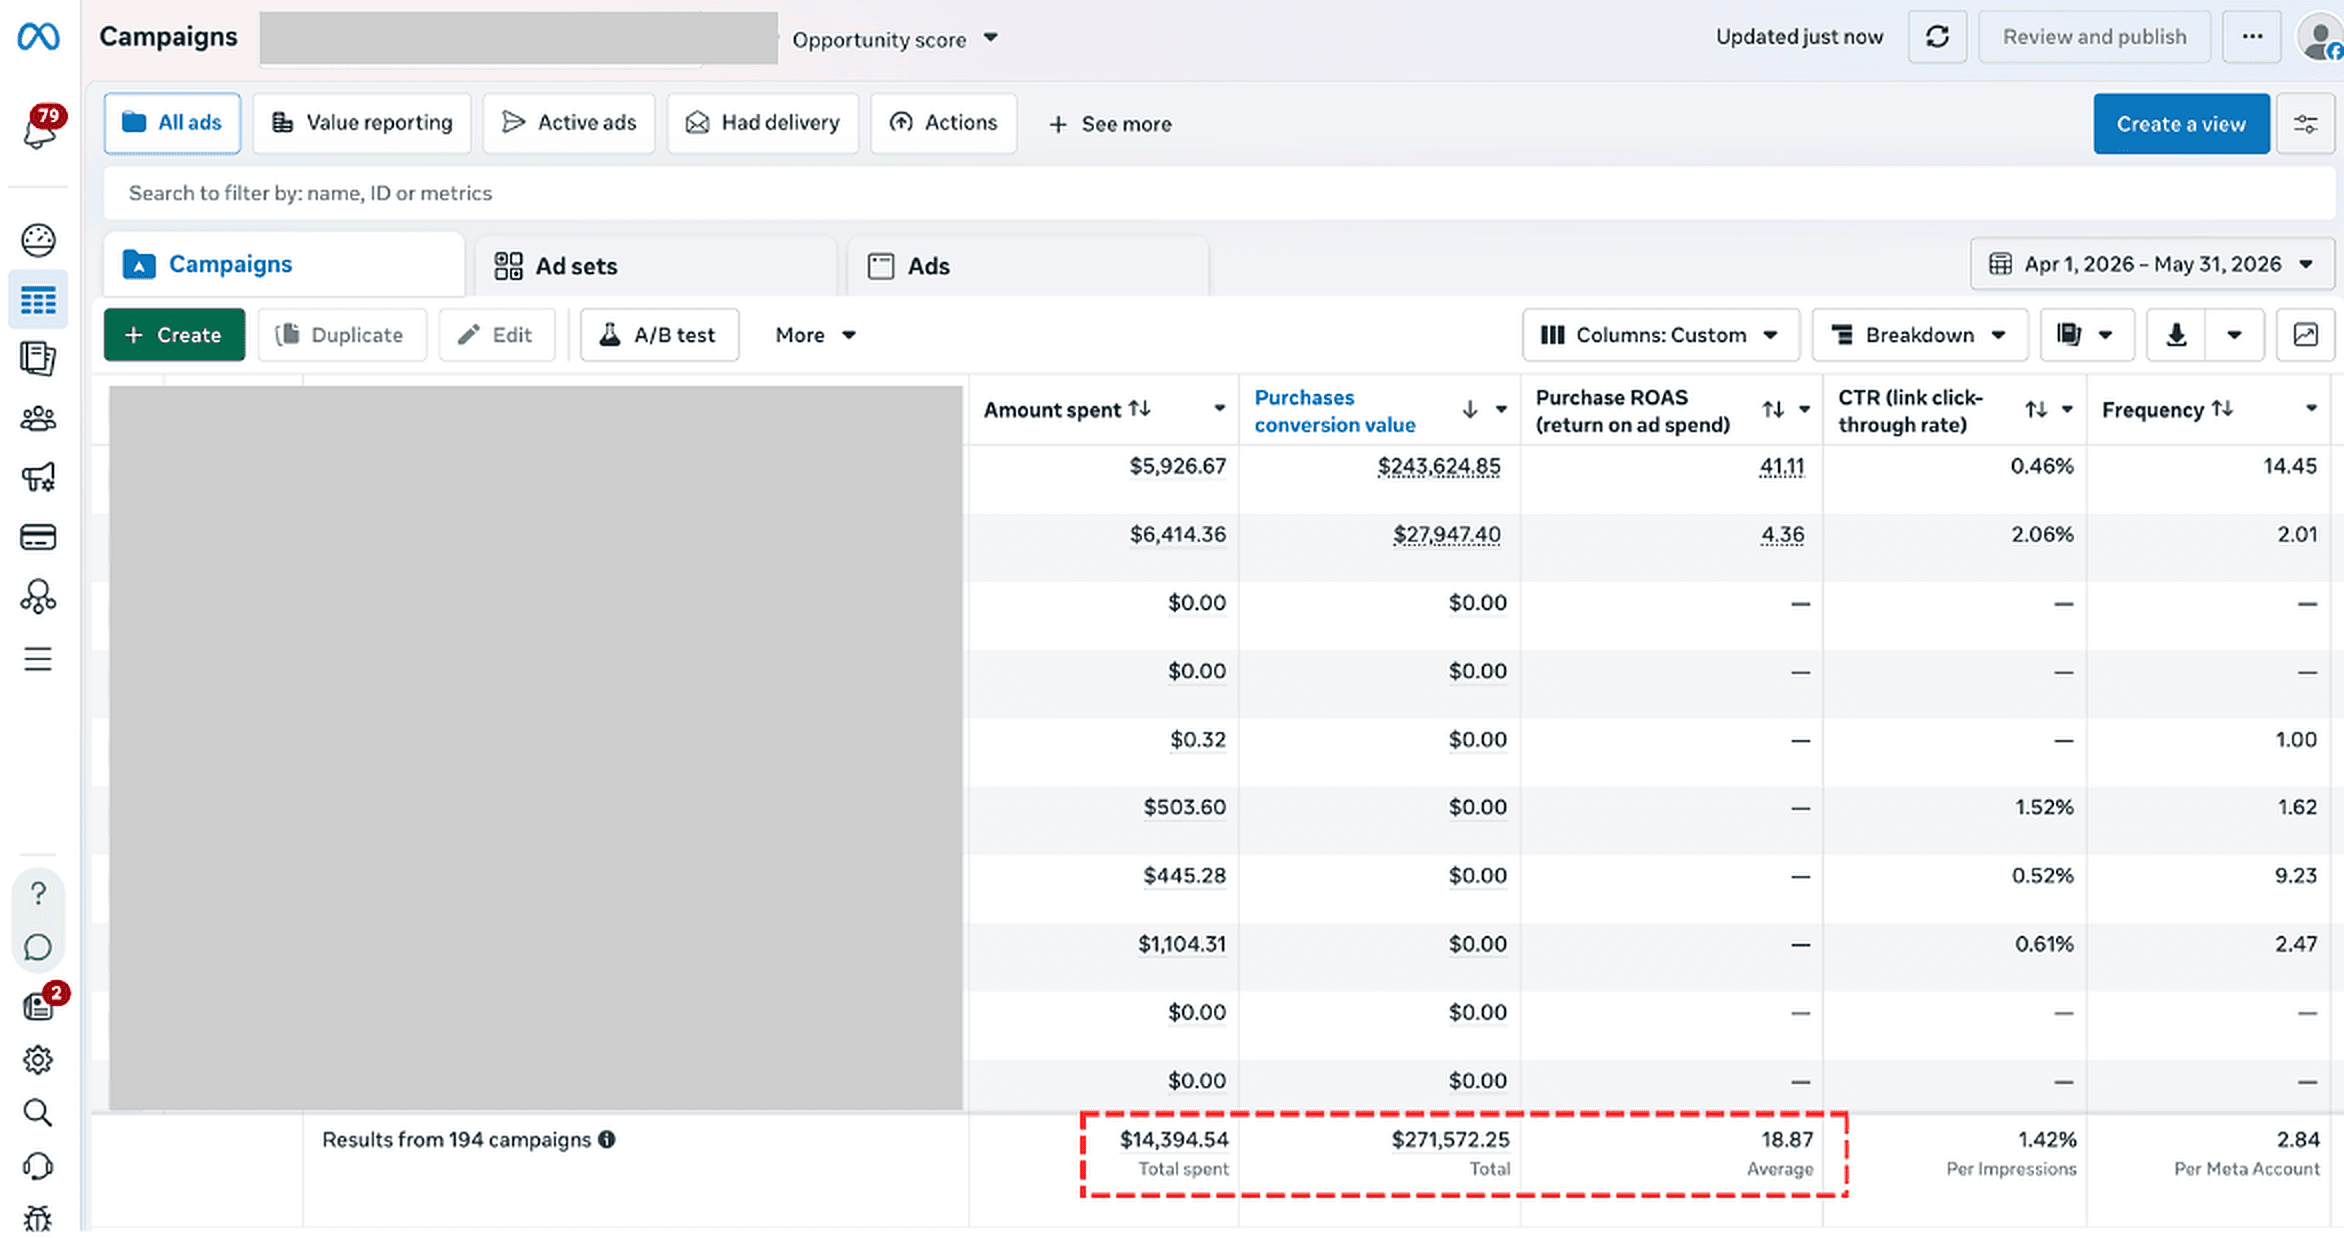Open Ads reporting pages icon in sidebar

tap(38, 358)
